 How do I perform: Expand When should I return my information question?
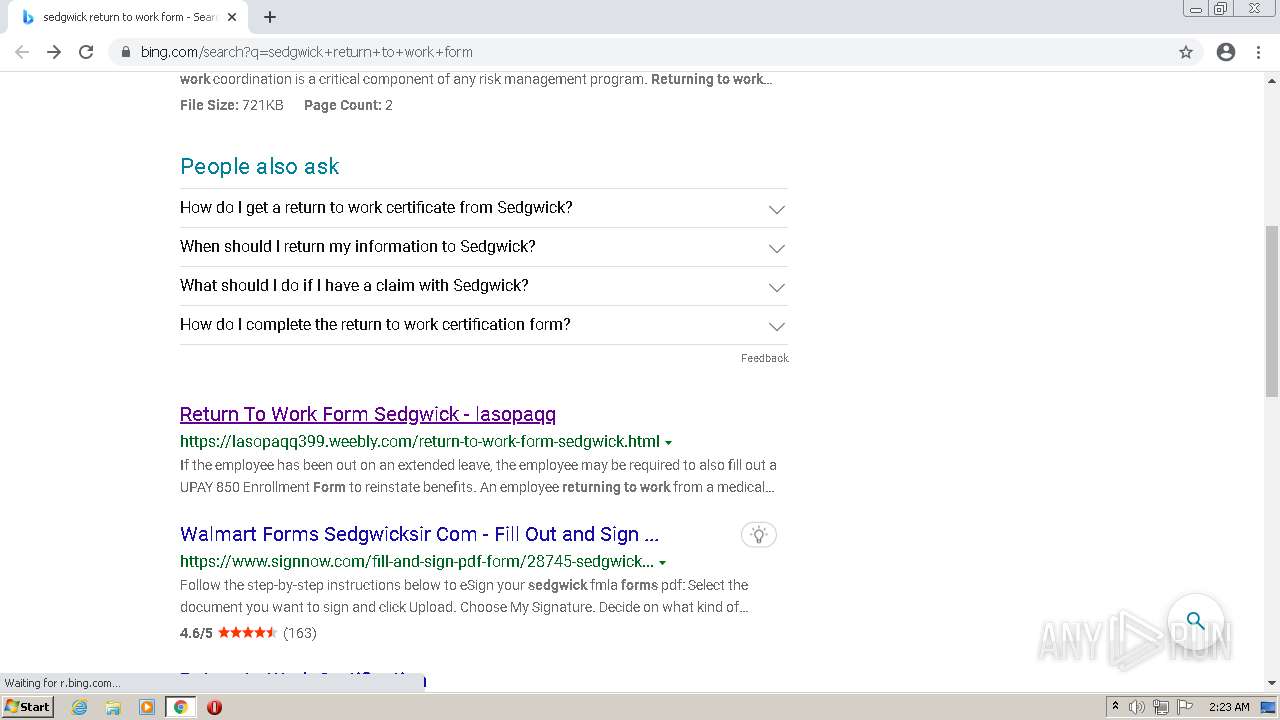(x=483, y=247)
